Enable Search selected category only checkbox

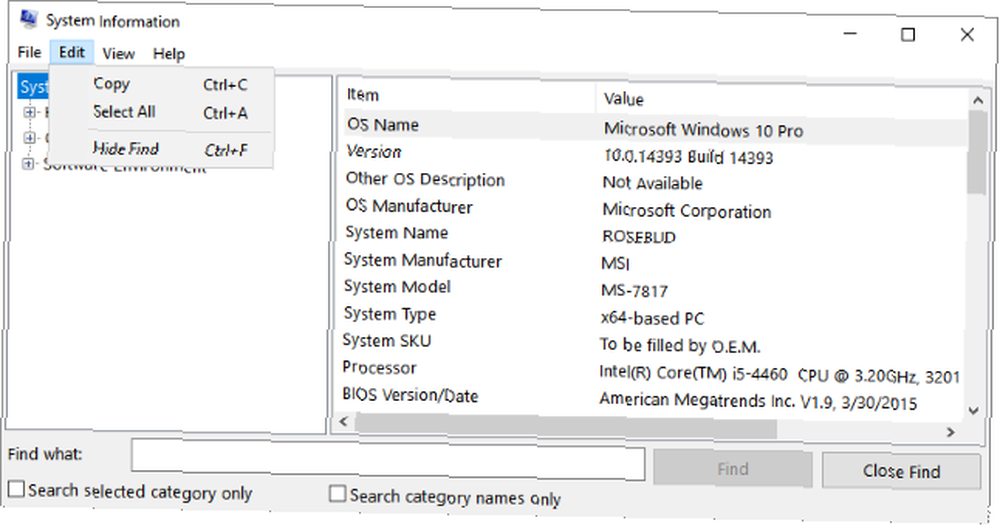16,489
